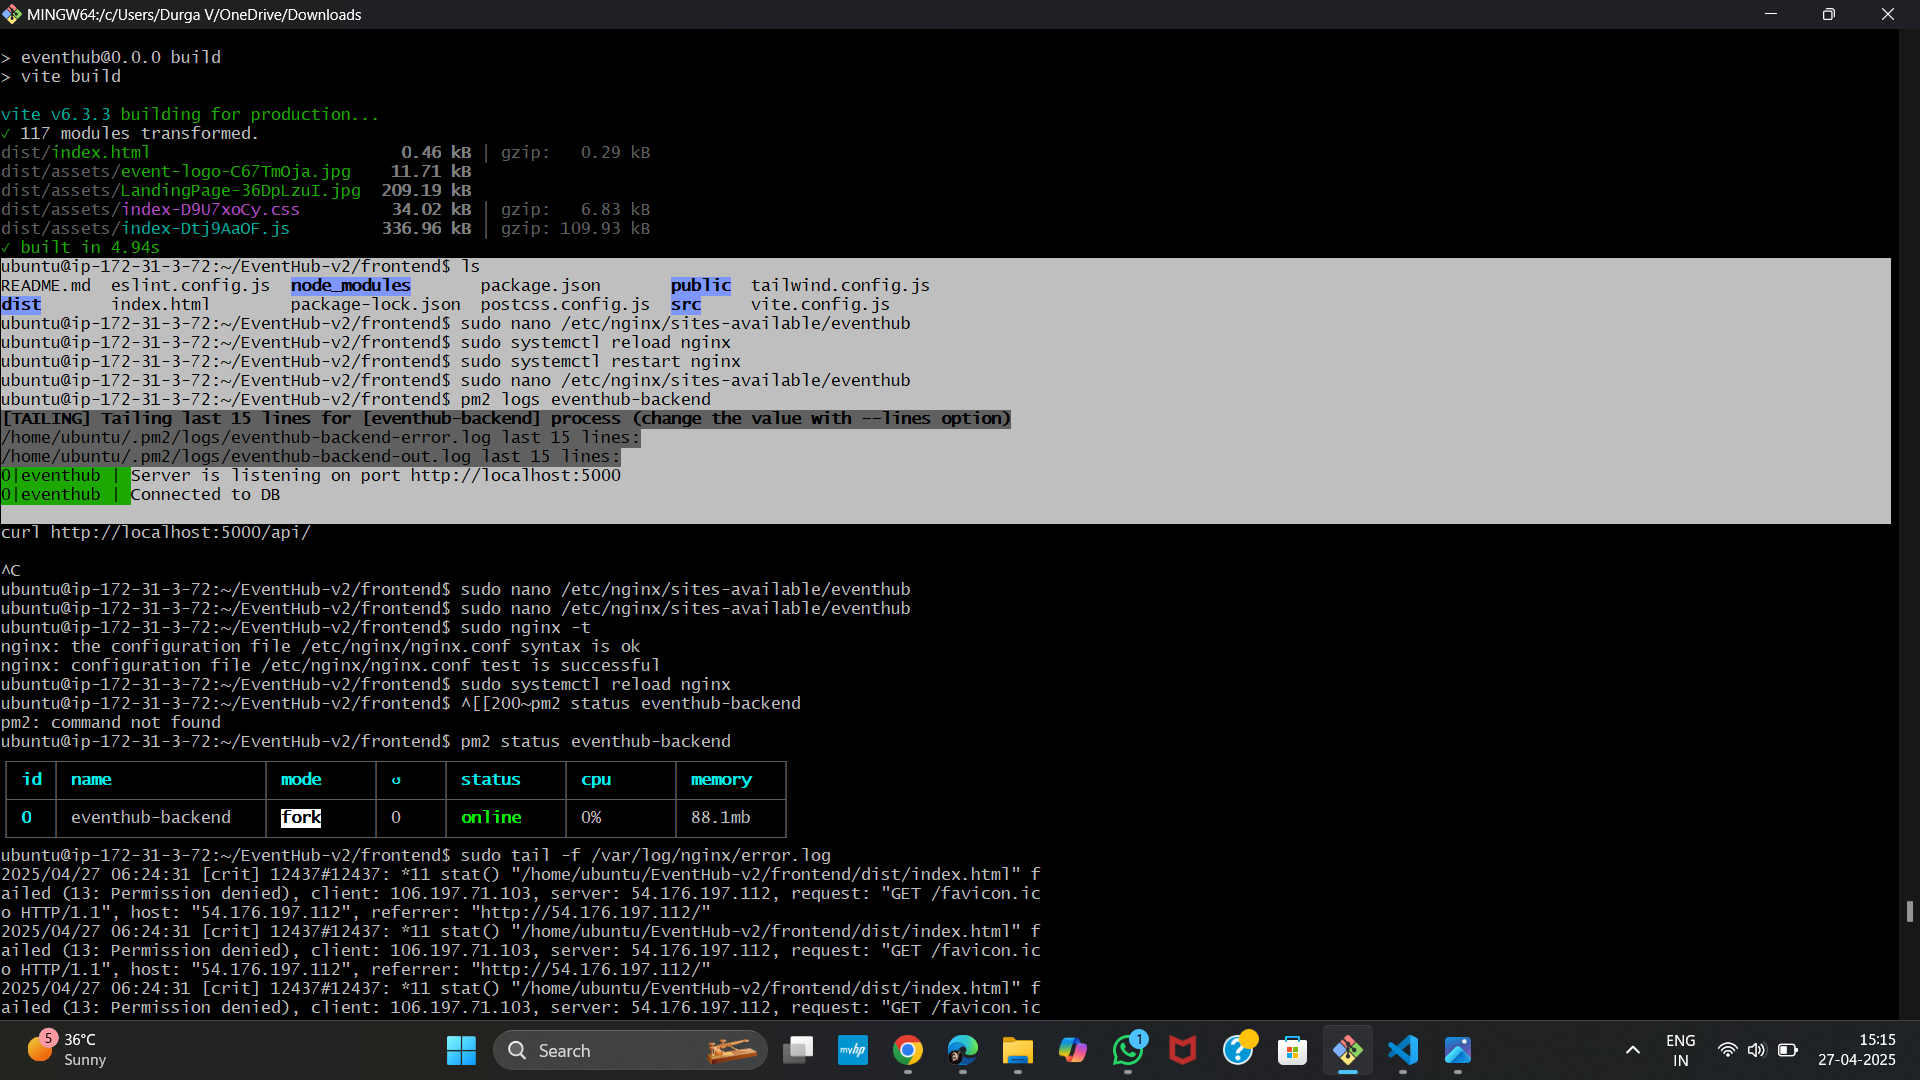Click 'pm2: command not found' message
Screen dimensions: 1920x1080
(x=111, y=722)
